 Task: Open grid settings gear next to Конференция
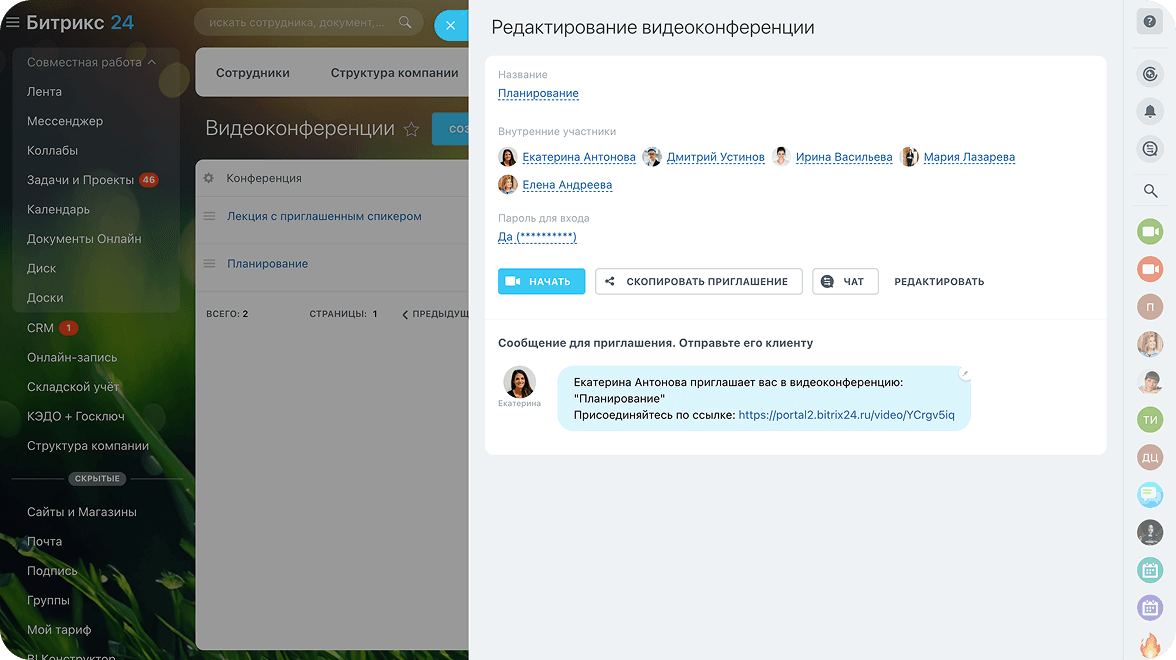209,178
